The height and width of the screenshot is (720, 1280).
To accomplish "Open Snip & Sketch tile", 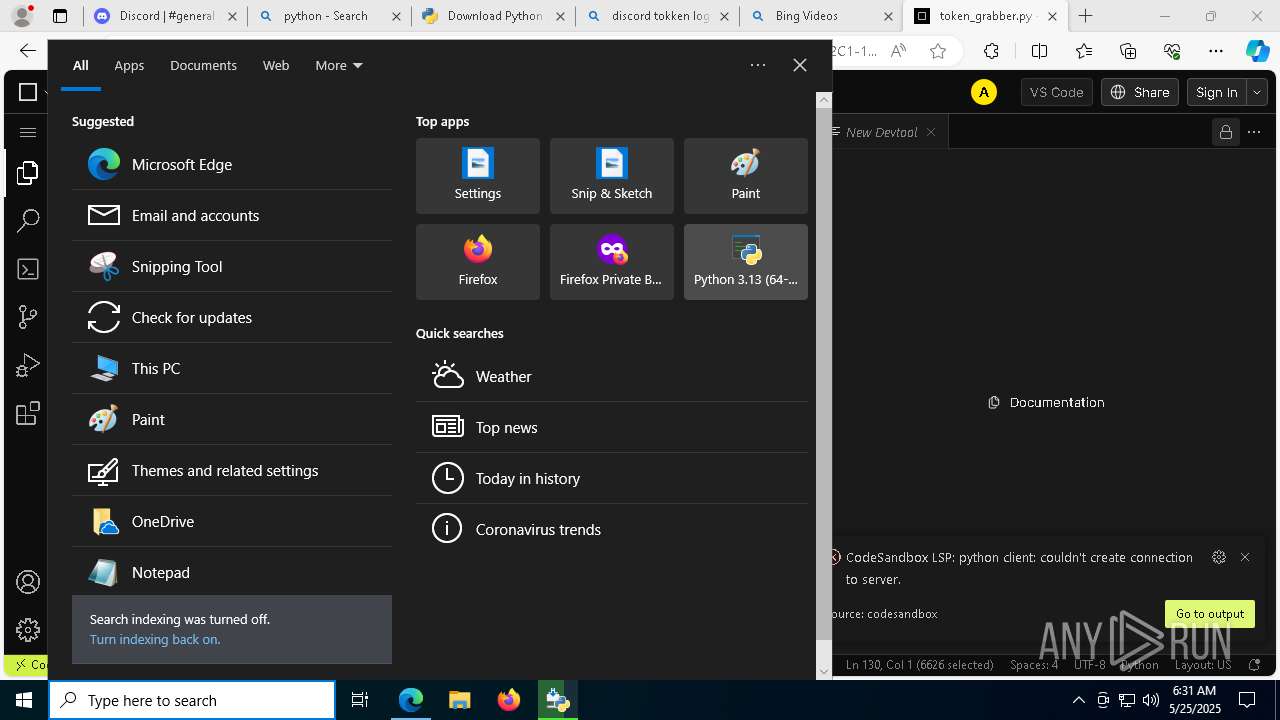I will click(612, 176).
